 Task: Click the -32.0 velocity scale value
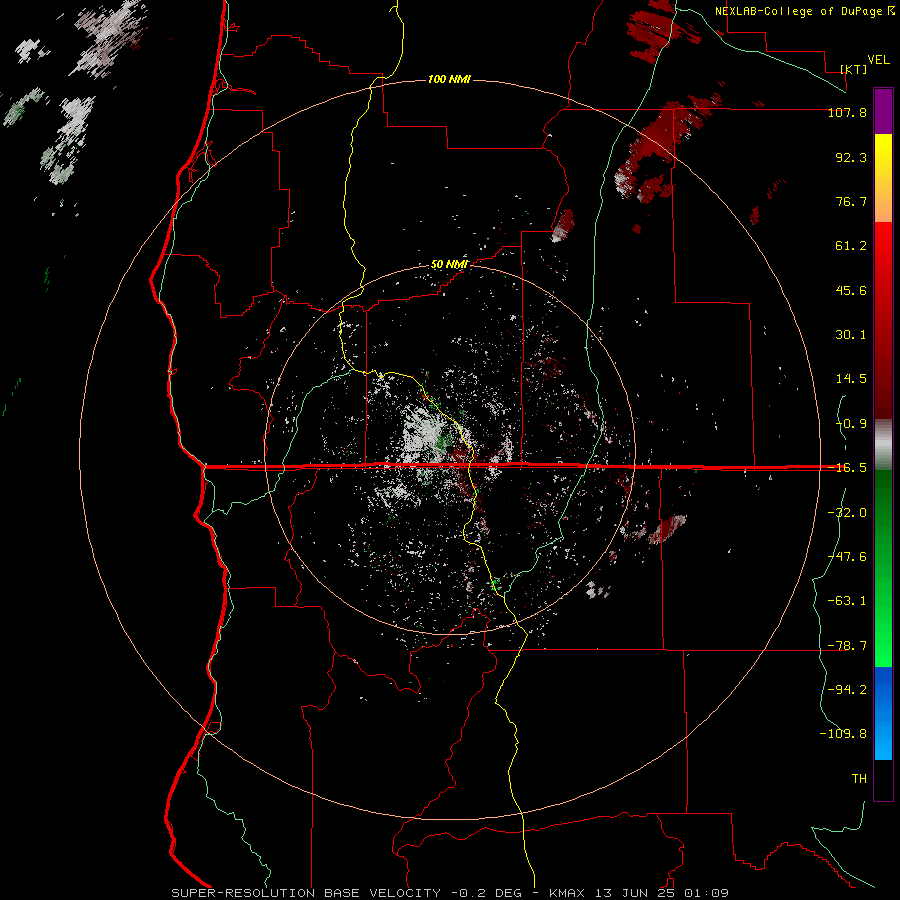847,513
